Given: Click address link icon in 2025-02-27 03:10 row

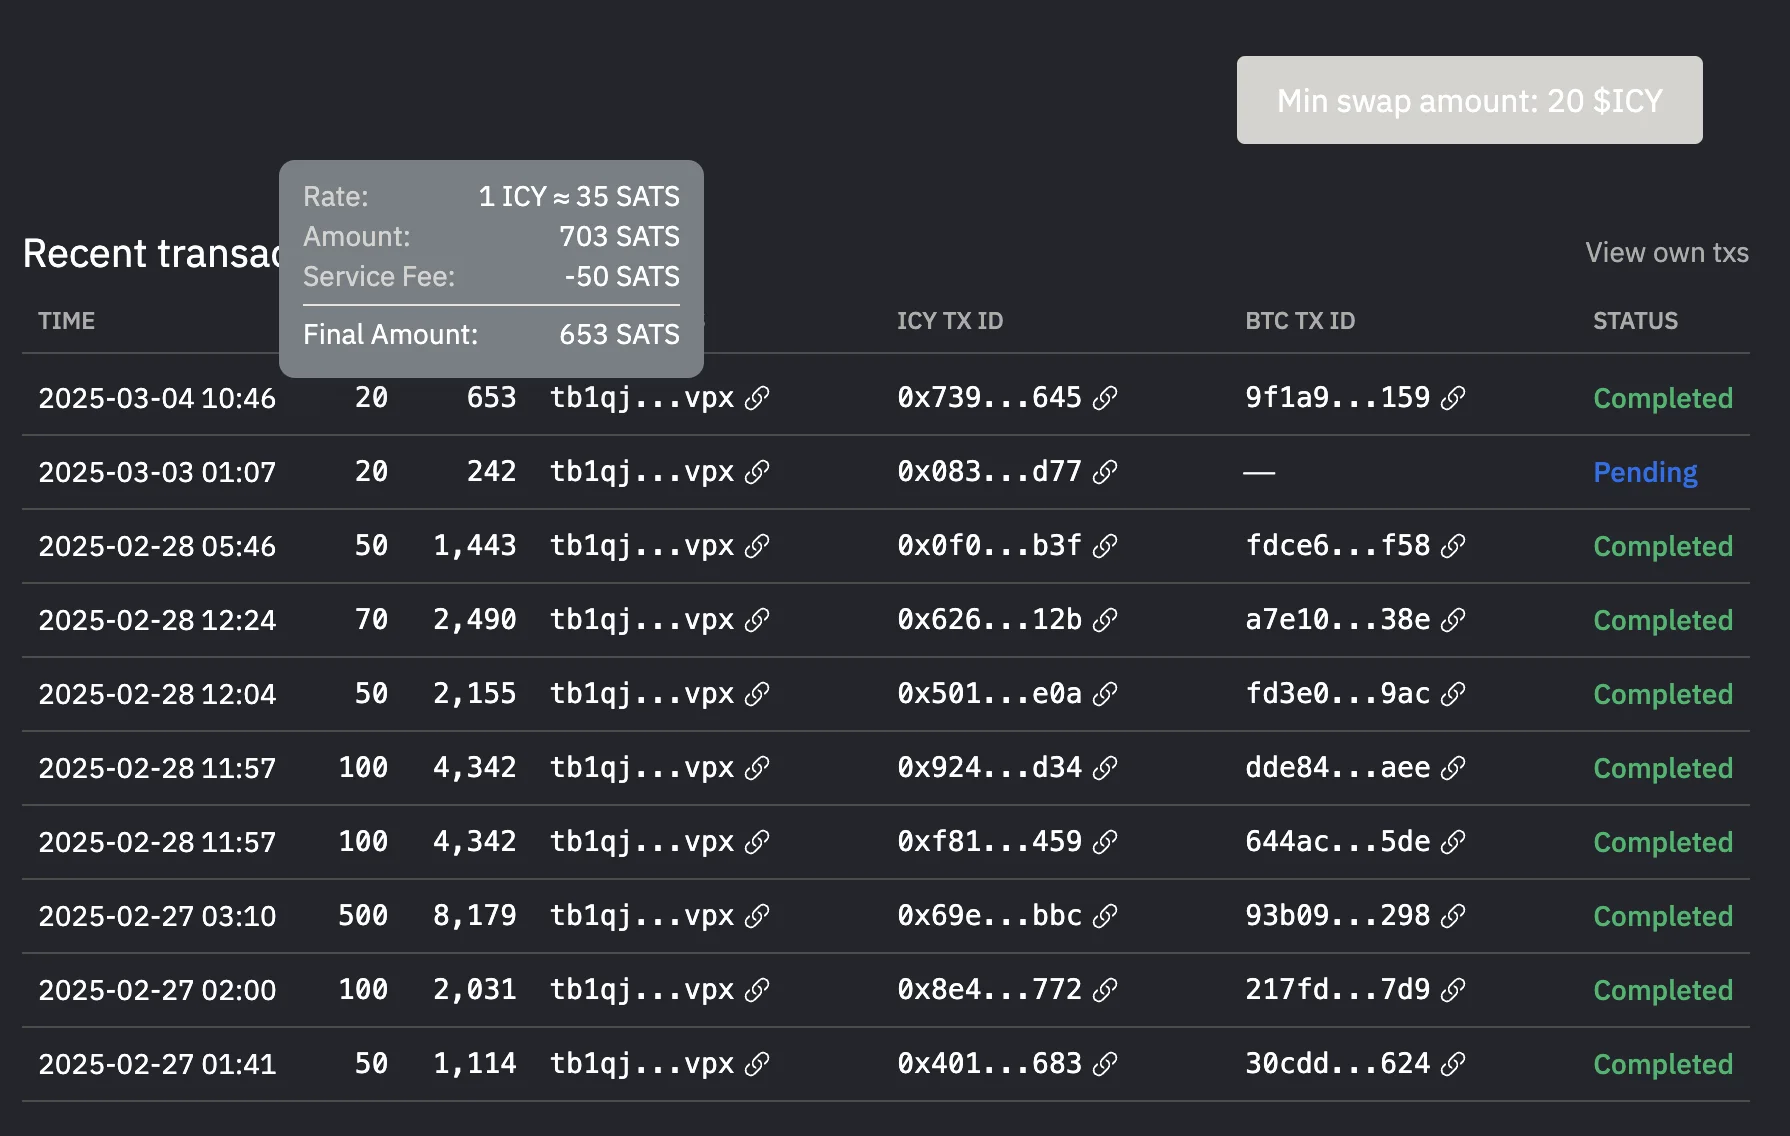Looking at the screenshot, I should click(x=757, y=916).
